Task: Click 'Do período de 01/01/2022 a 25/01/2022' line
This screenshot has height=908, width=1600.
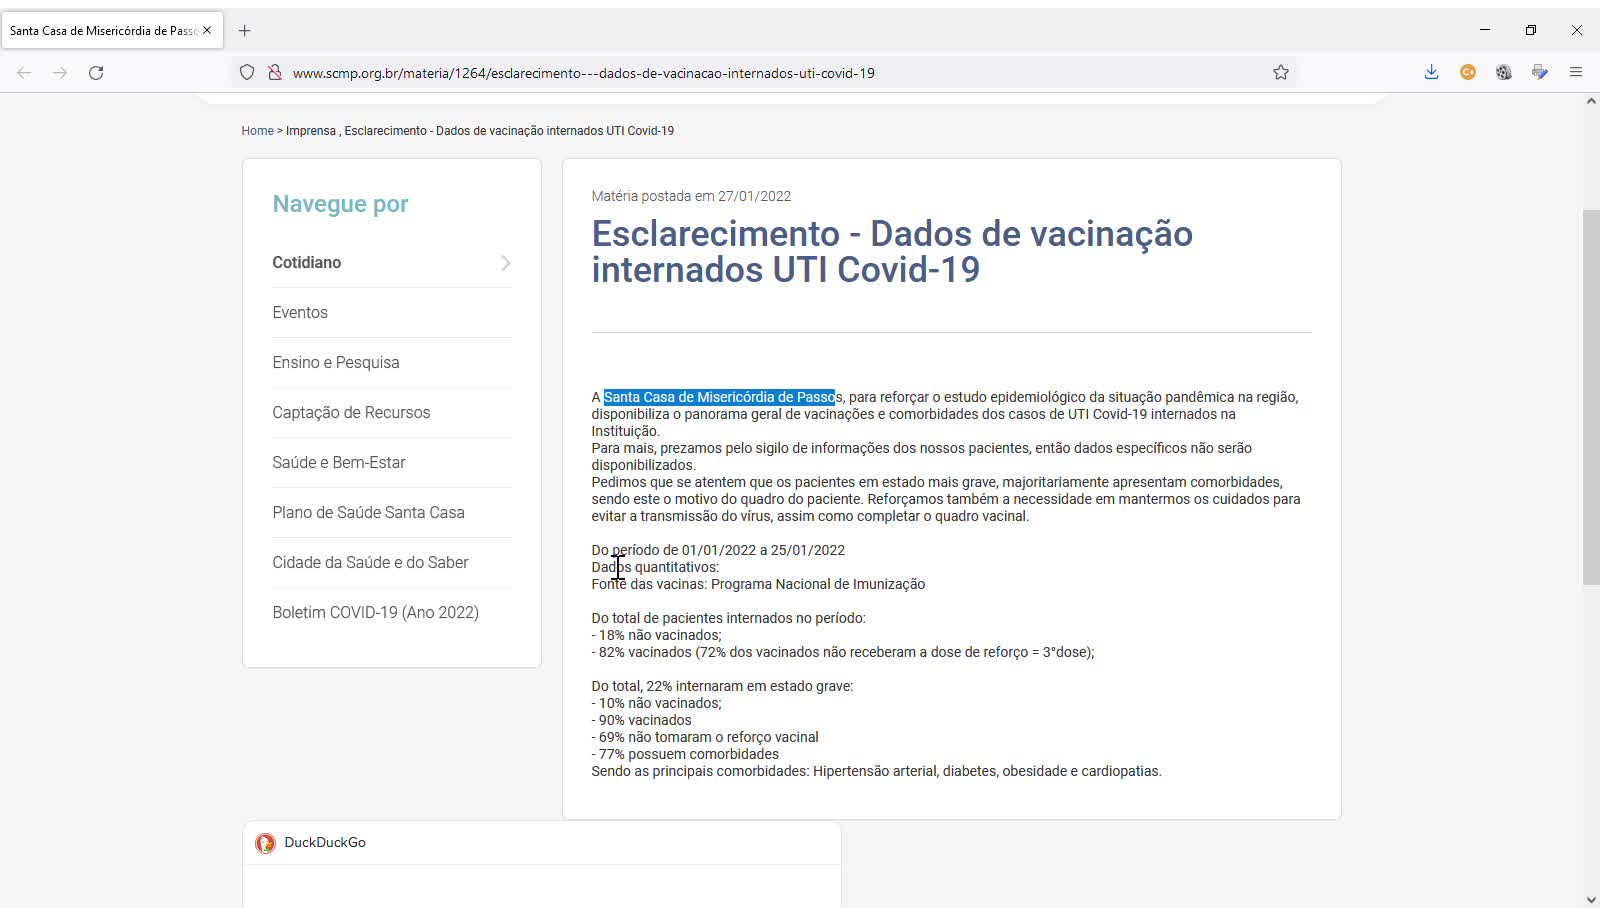Action: tap(718, 550)
